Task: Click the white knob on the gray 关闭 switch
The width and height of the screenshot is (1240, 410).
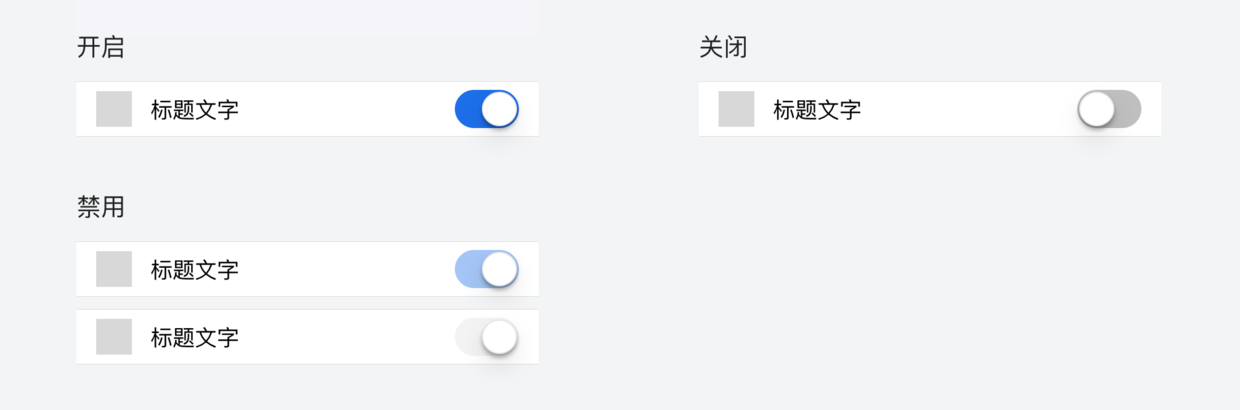Action: coord(1096,109)
